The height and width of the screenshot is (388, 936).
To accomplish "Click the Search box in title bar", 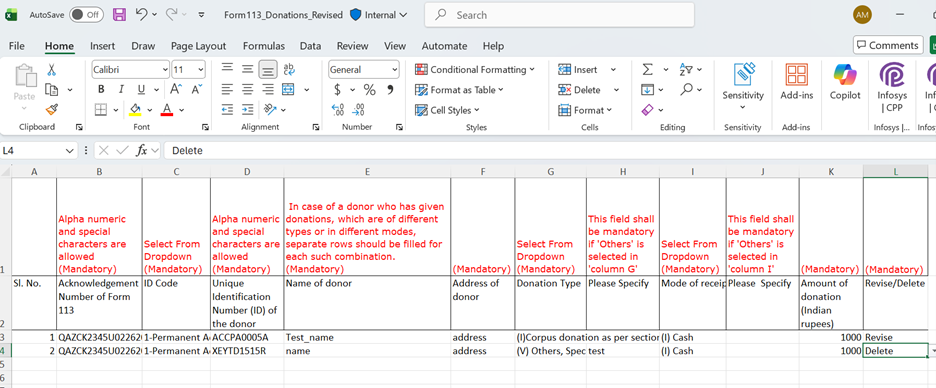I will click(559, 15).
